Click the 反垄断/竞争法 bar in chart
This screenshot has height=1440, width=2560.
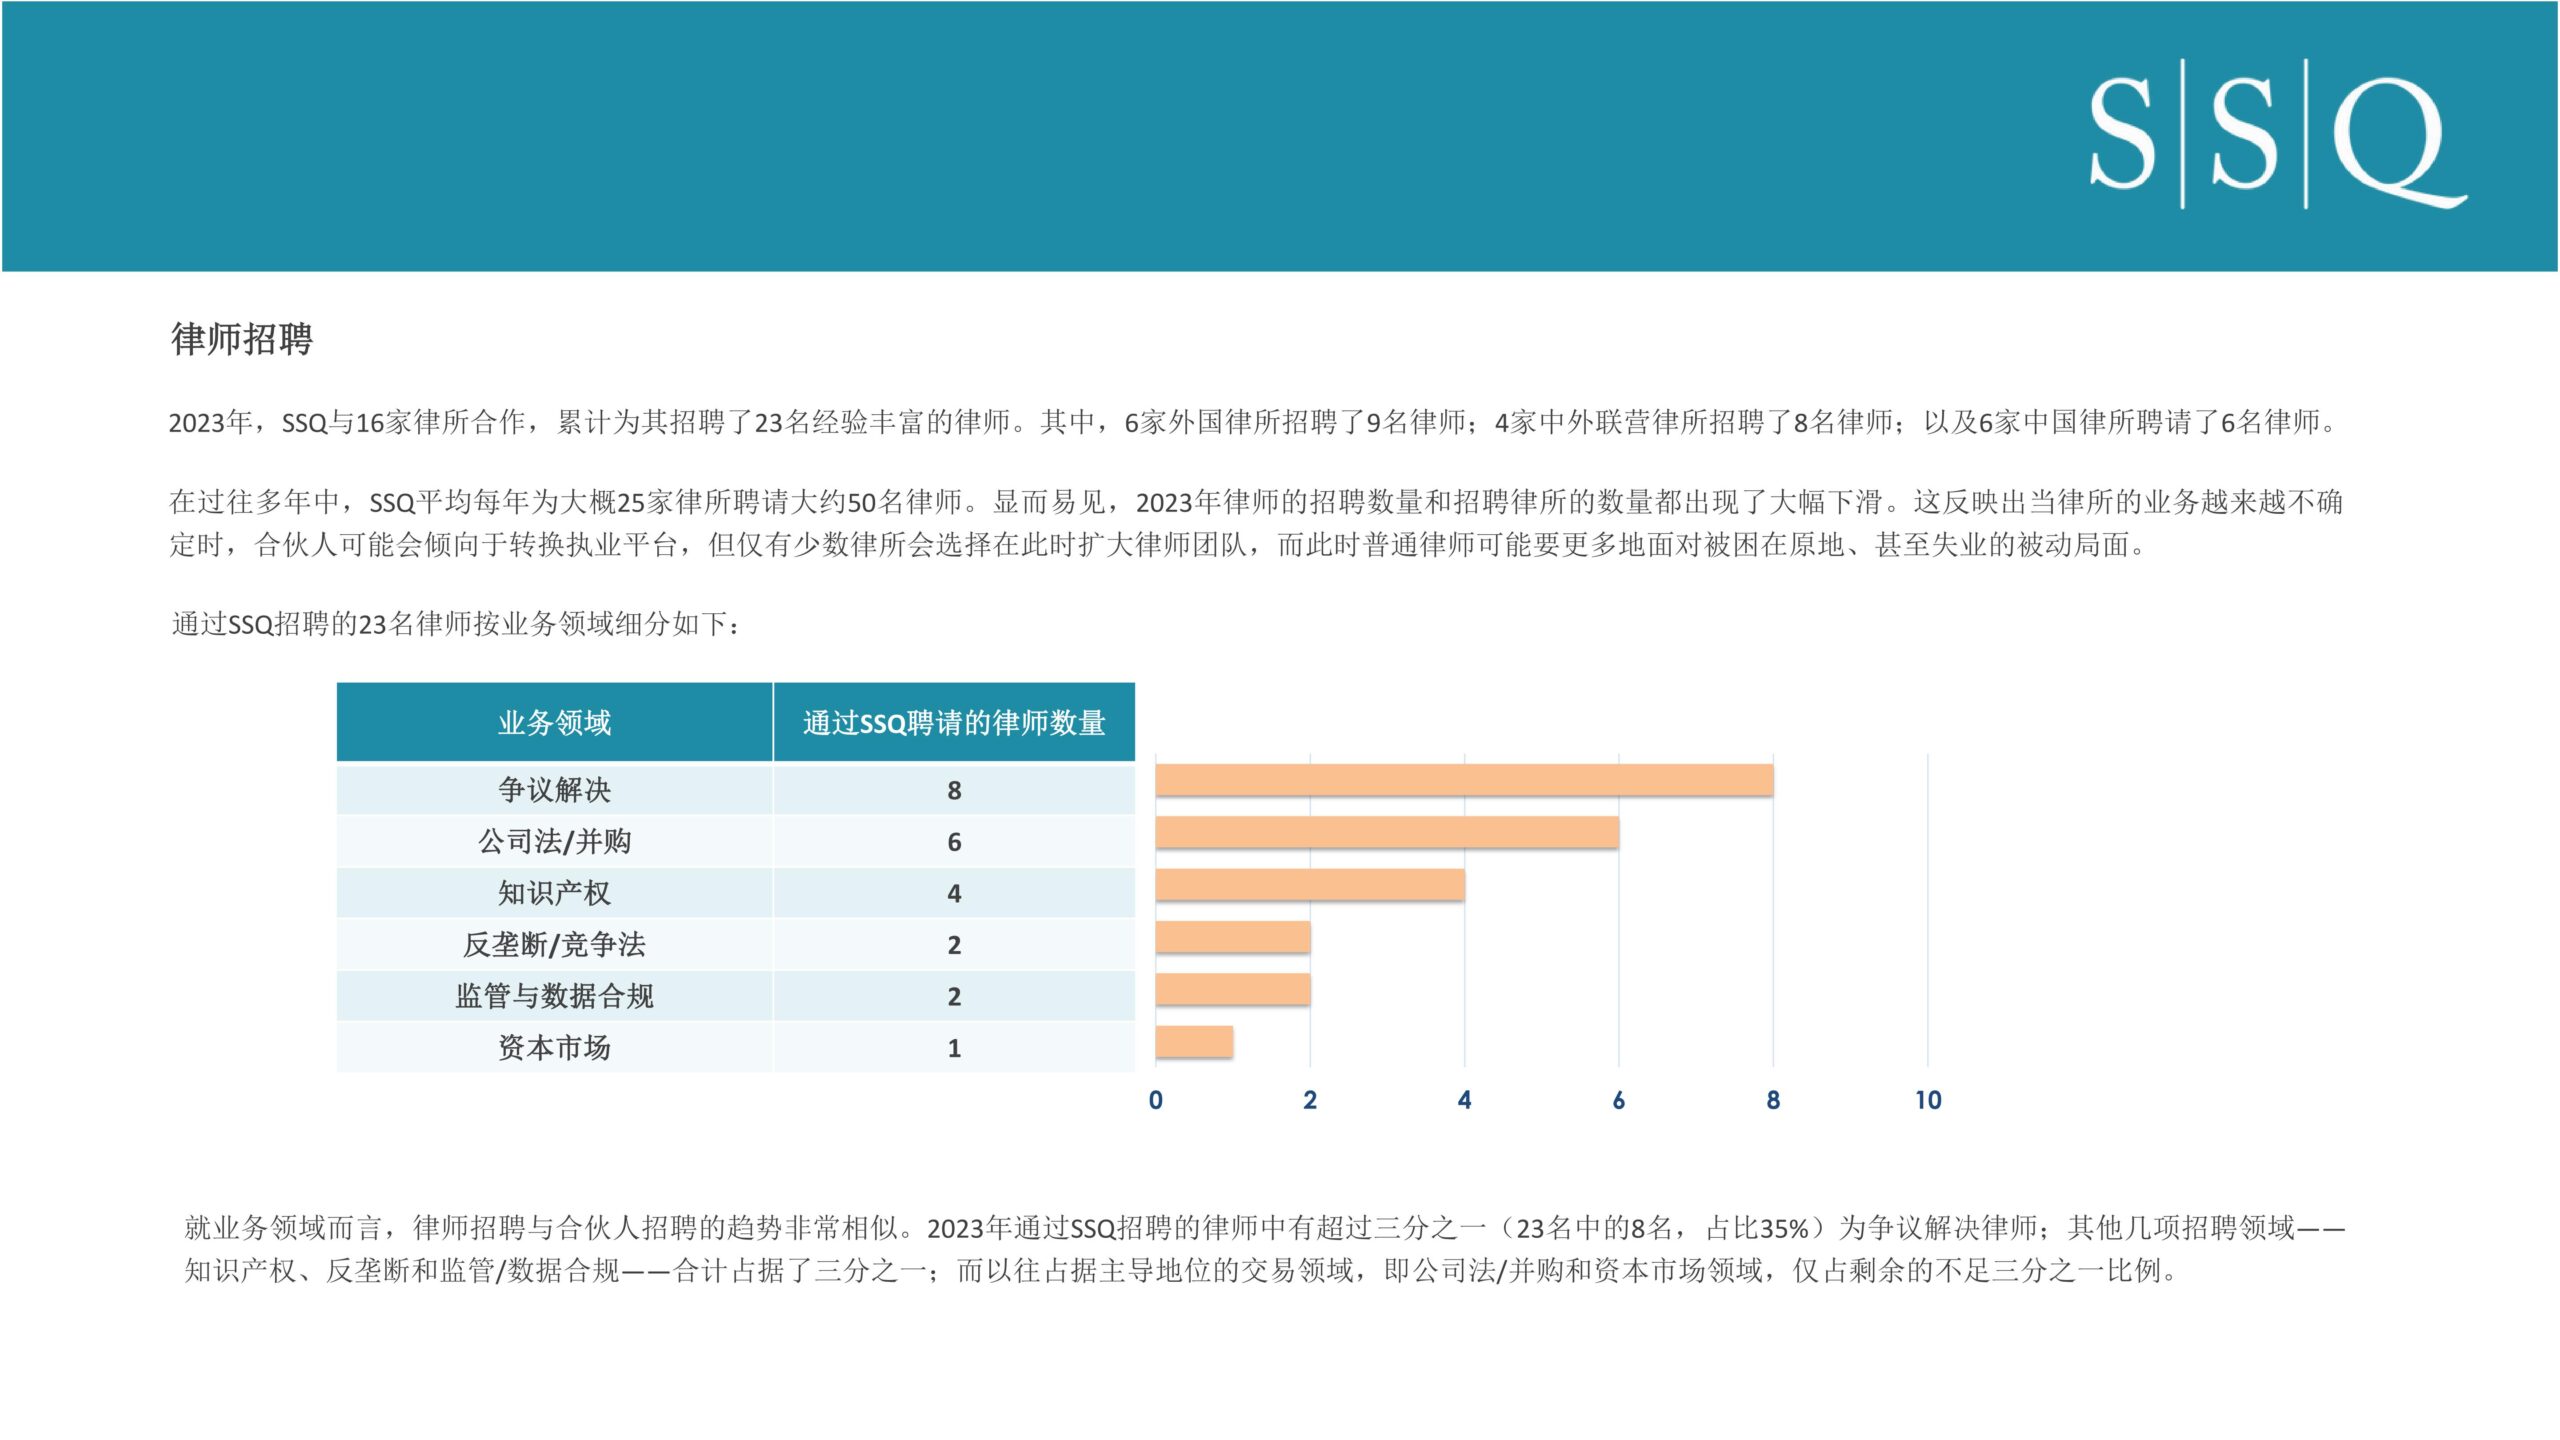[1233, 937]
